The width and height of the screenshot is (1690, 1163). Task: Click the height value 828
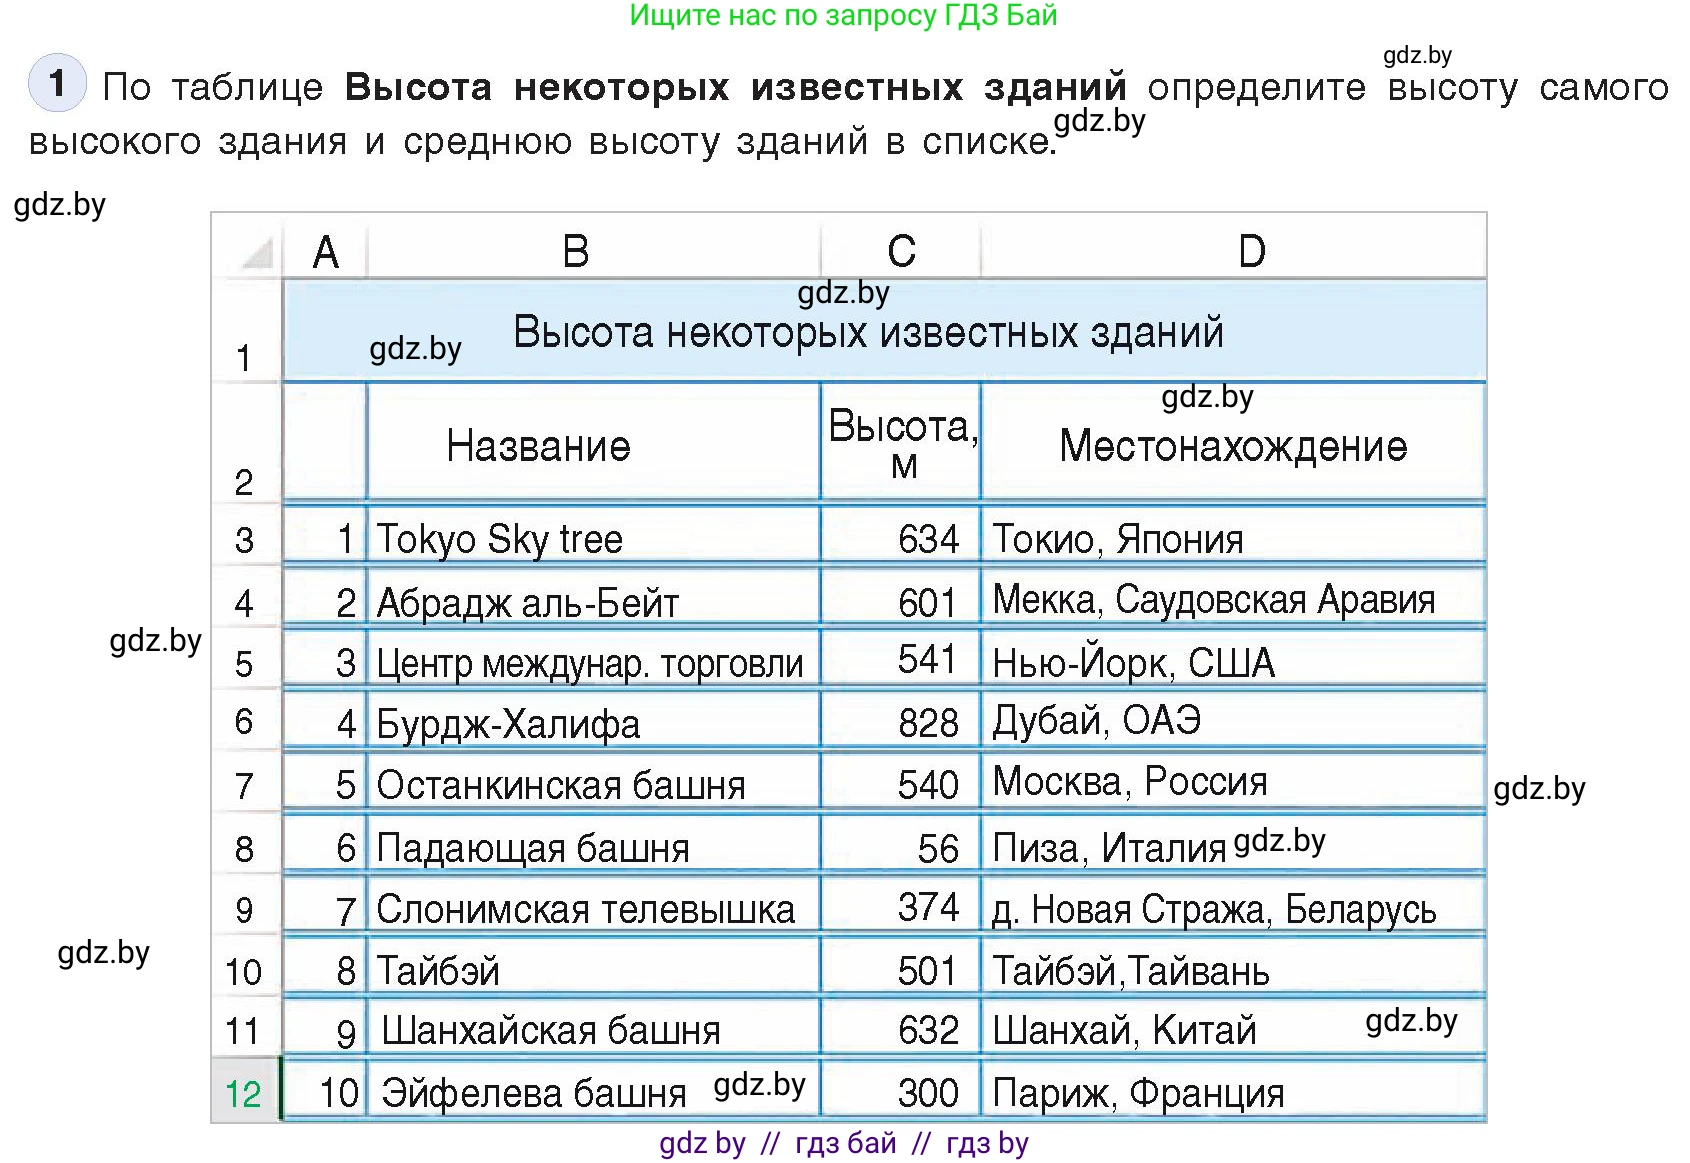(x=930, y=722)
